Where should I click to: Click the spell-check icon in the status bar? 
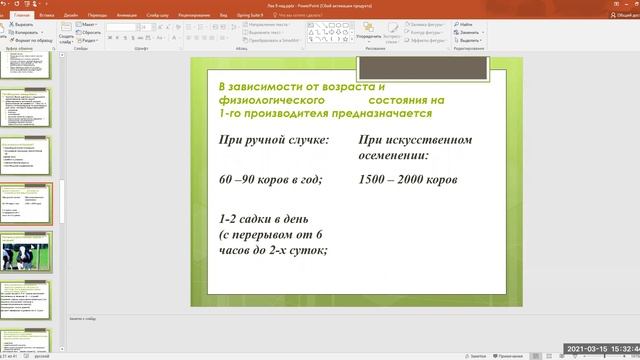click(27, 356)
